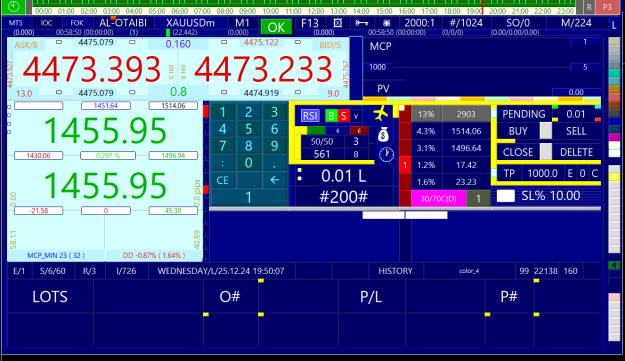625x361 pixels.
Task: Click the MCP 1000 slider track
Action: tap(482, 67)
